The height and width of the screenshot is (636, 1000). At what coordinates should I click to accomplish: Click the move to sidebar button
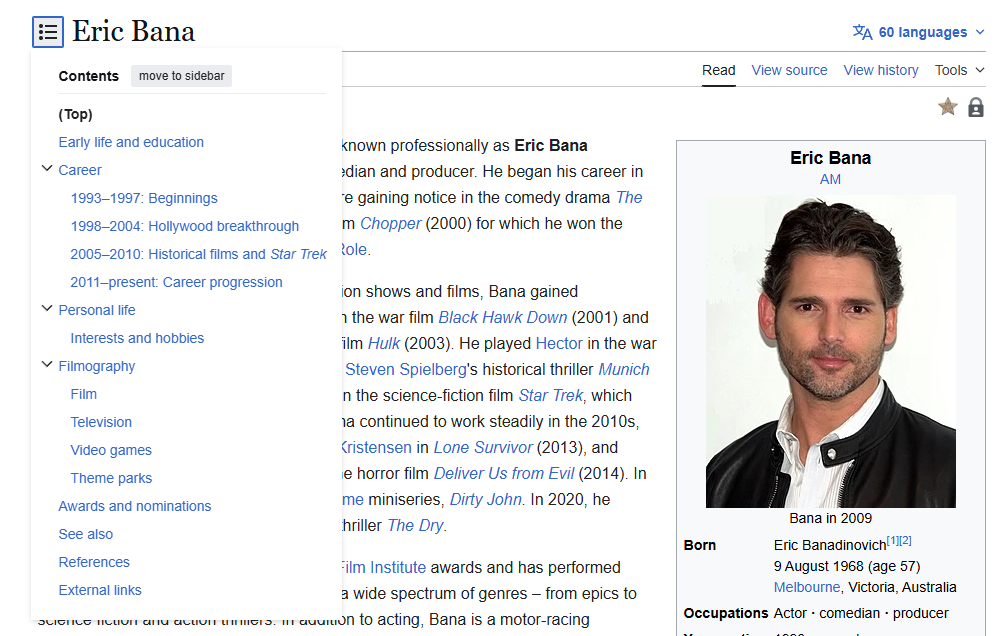tap(182, 76)
